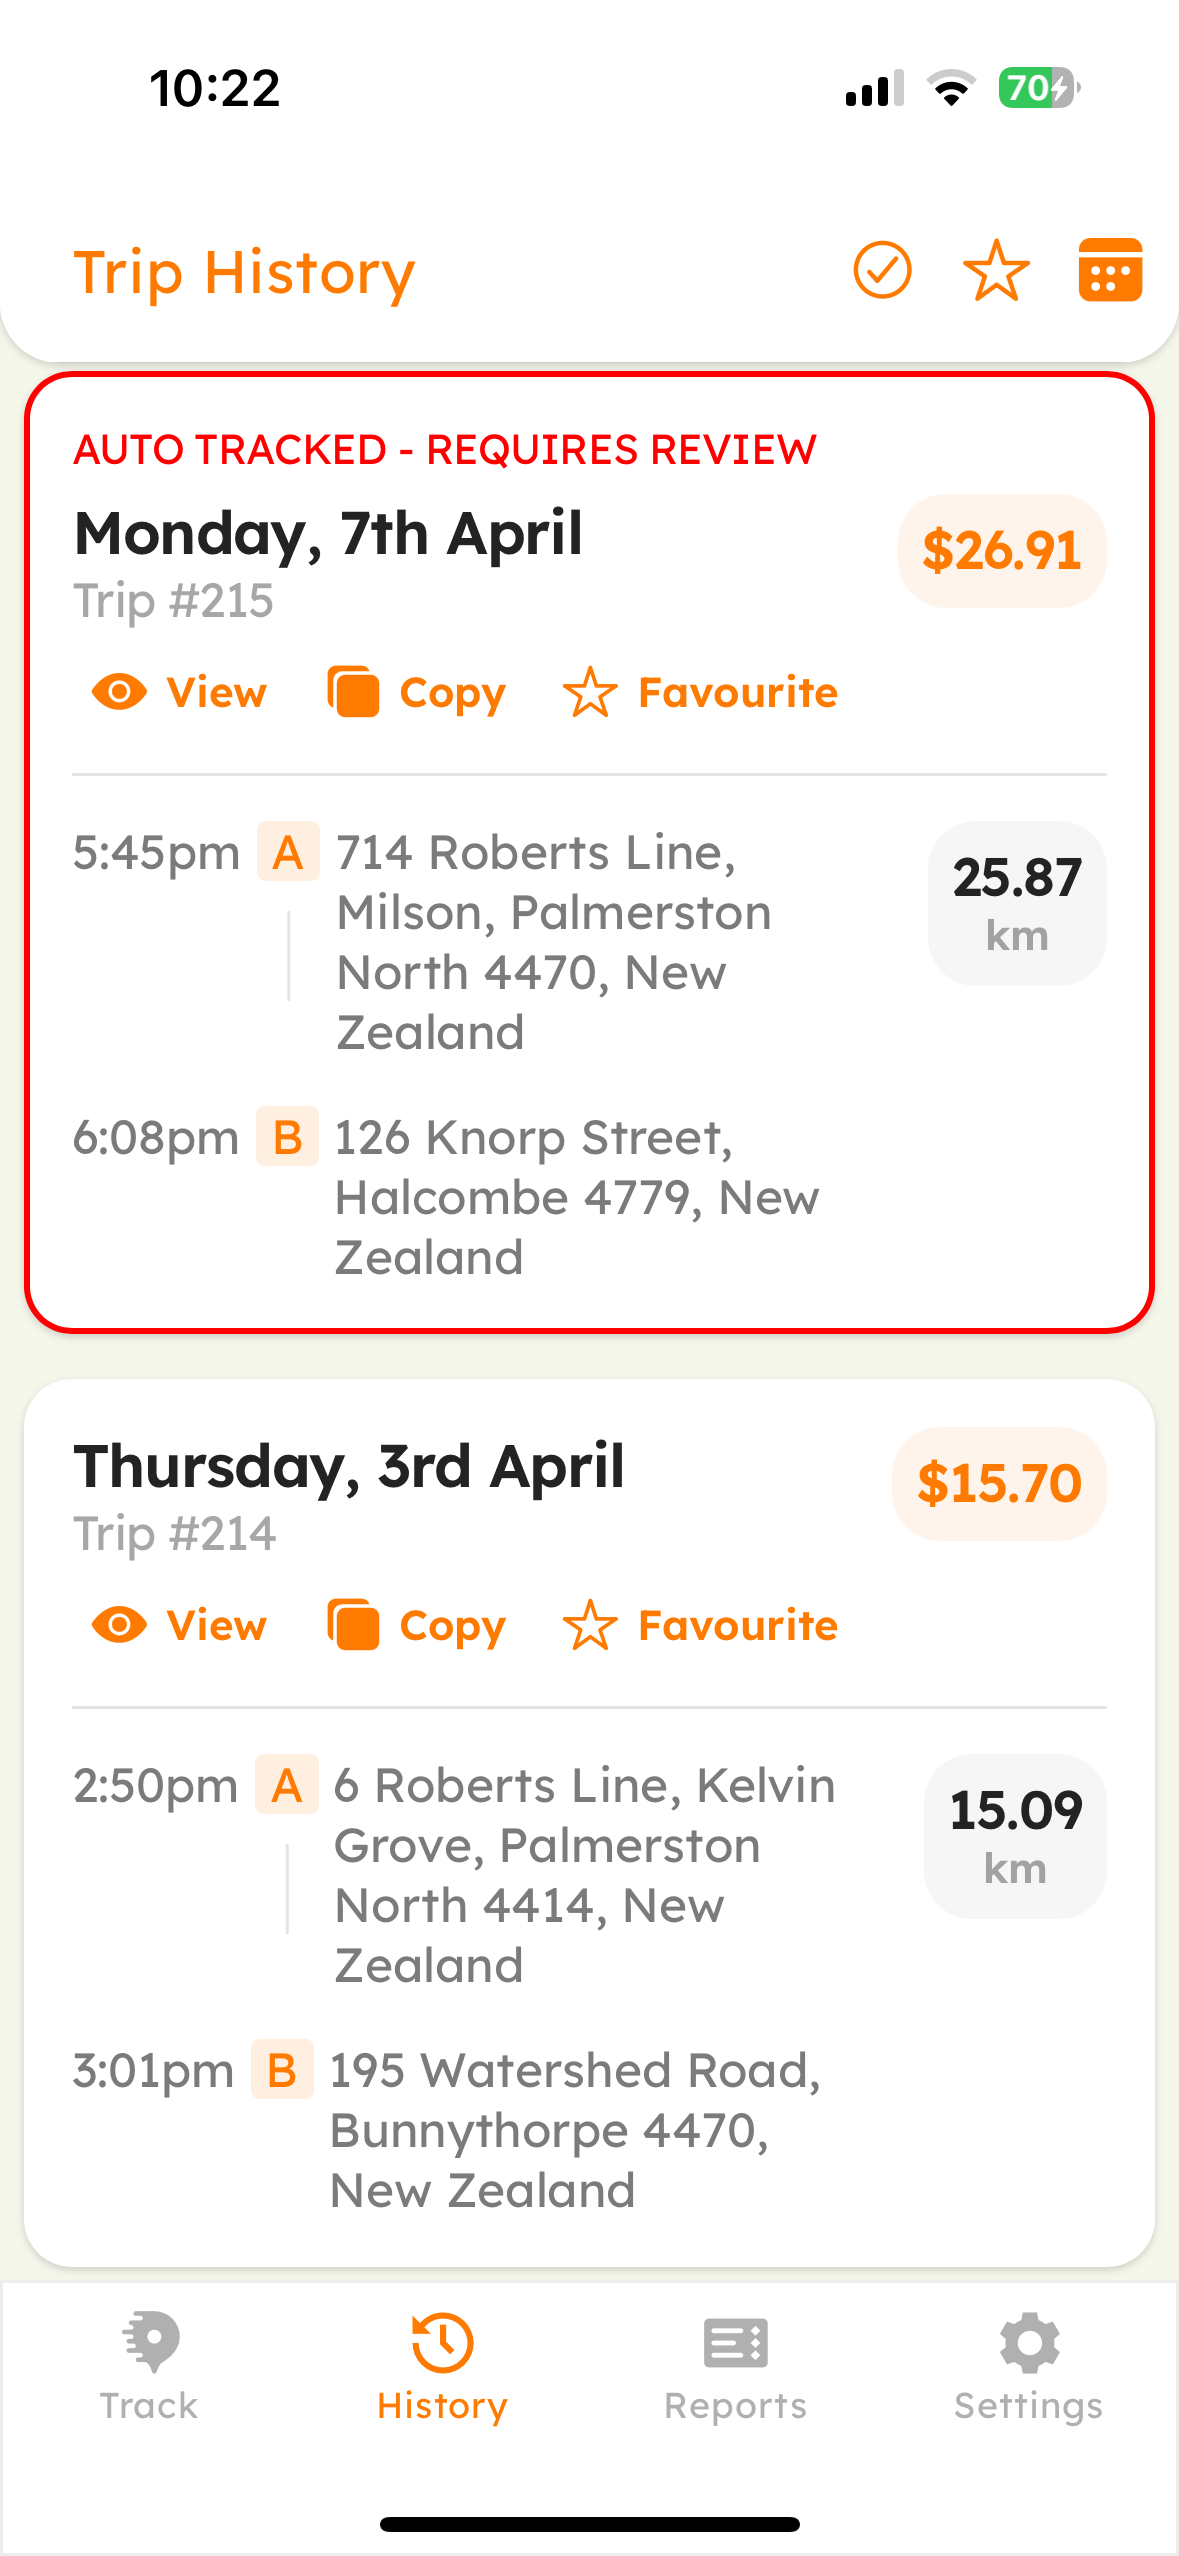Tap the 15.09 km distance badge

click(1015, 1836)
